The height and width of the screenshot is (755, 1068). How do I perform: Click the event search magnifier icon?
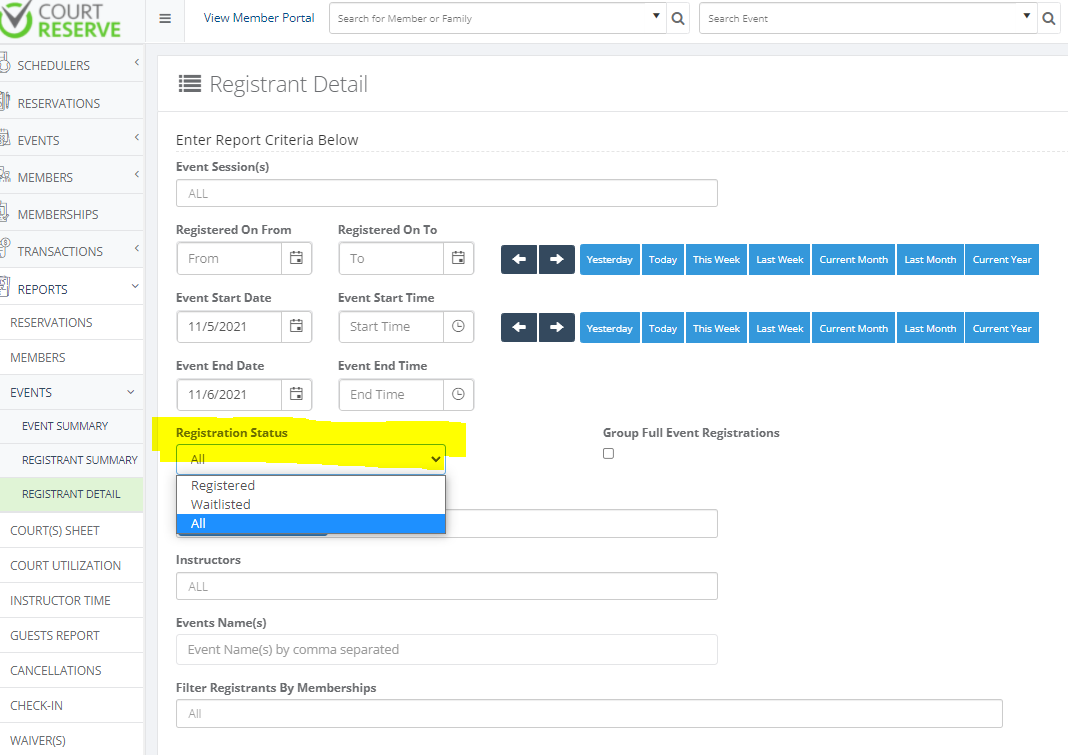point(1049,18)
